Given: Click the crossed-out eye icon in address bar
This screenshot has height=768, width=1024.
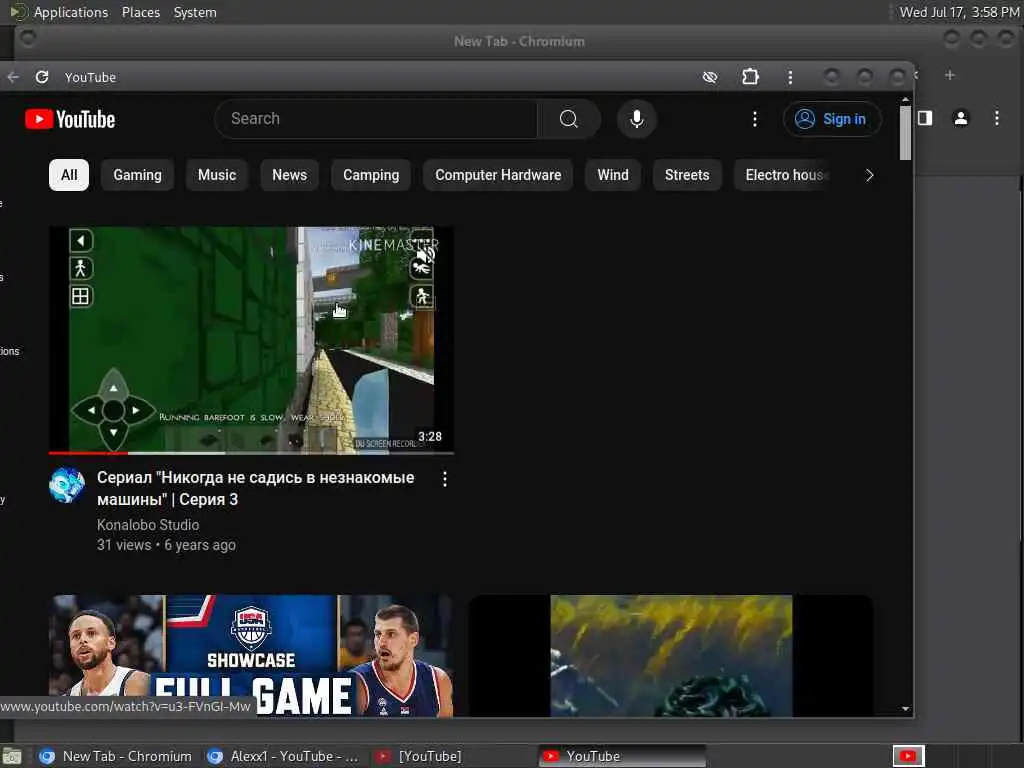Looking at the screenshot, I should point(710,77).
